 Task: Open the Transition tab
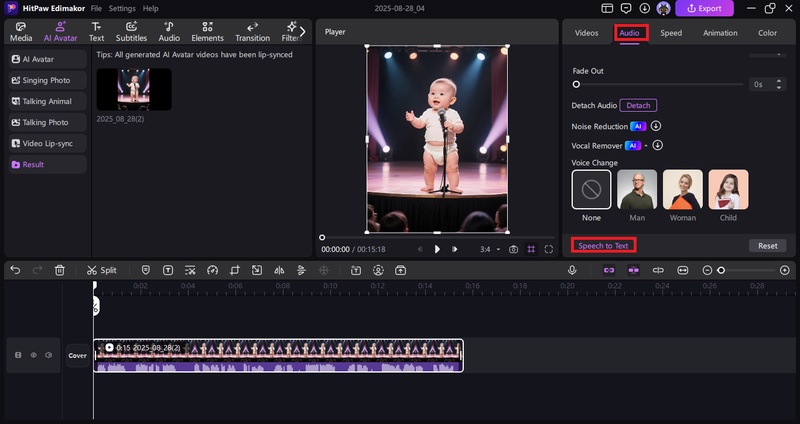coord(253,32)
